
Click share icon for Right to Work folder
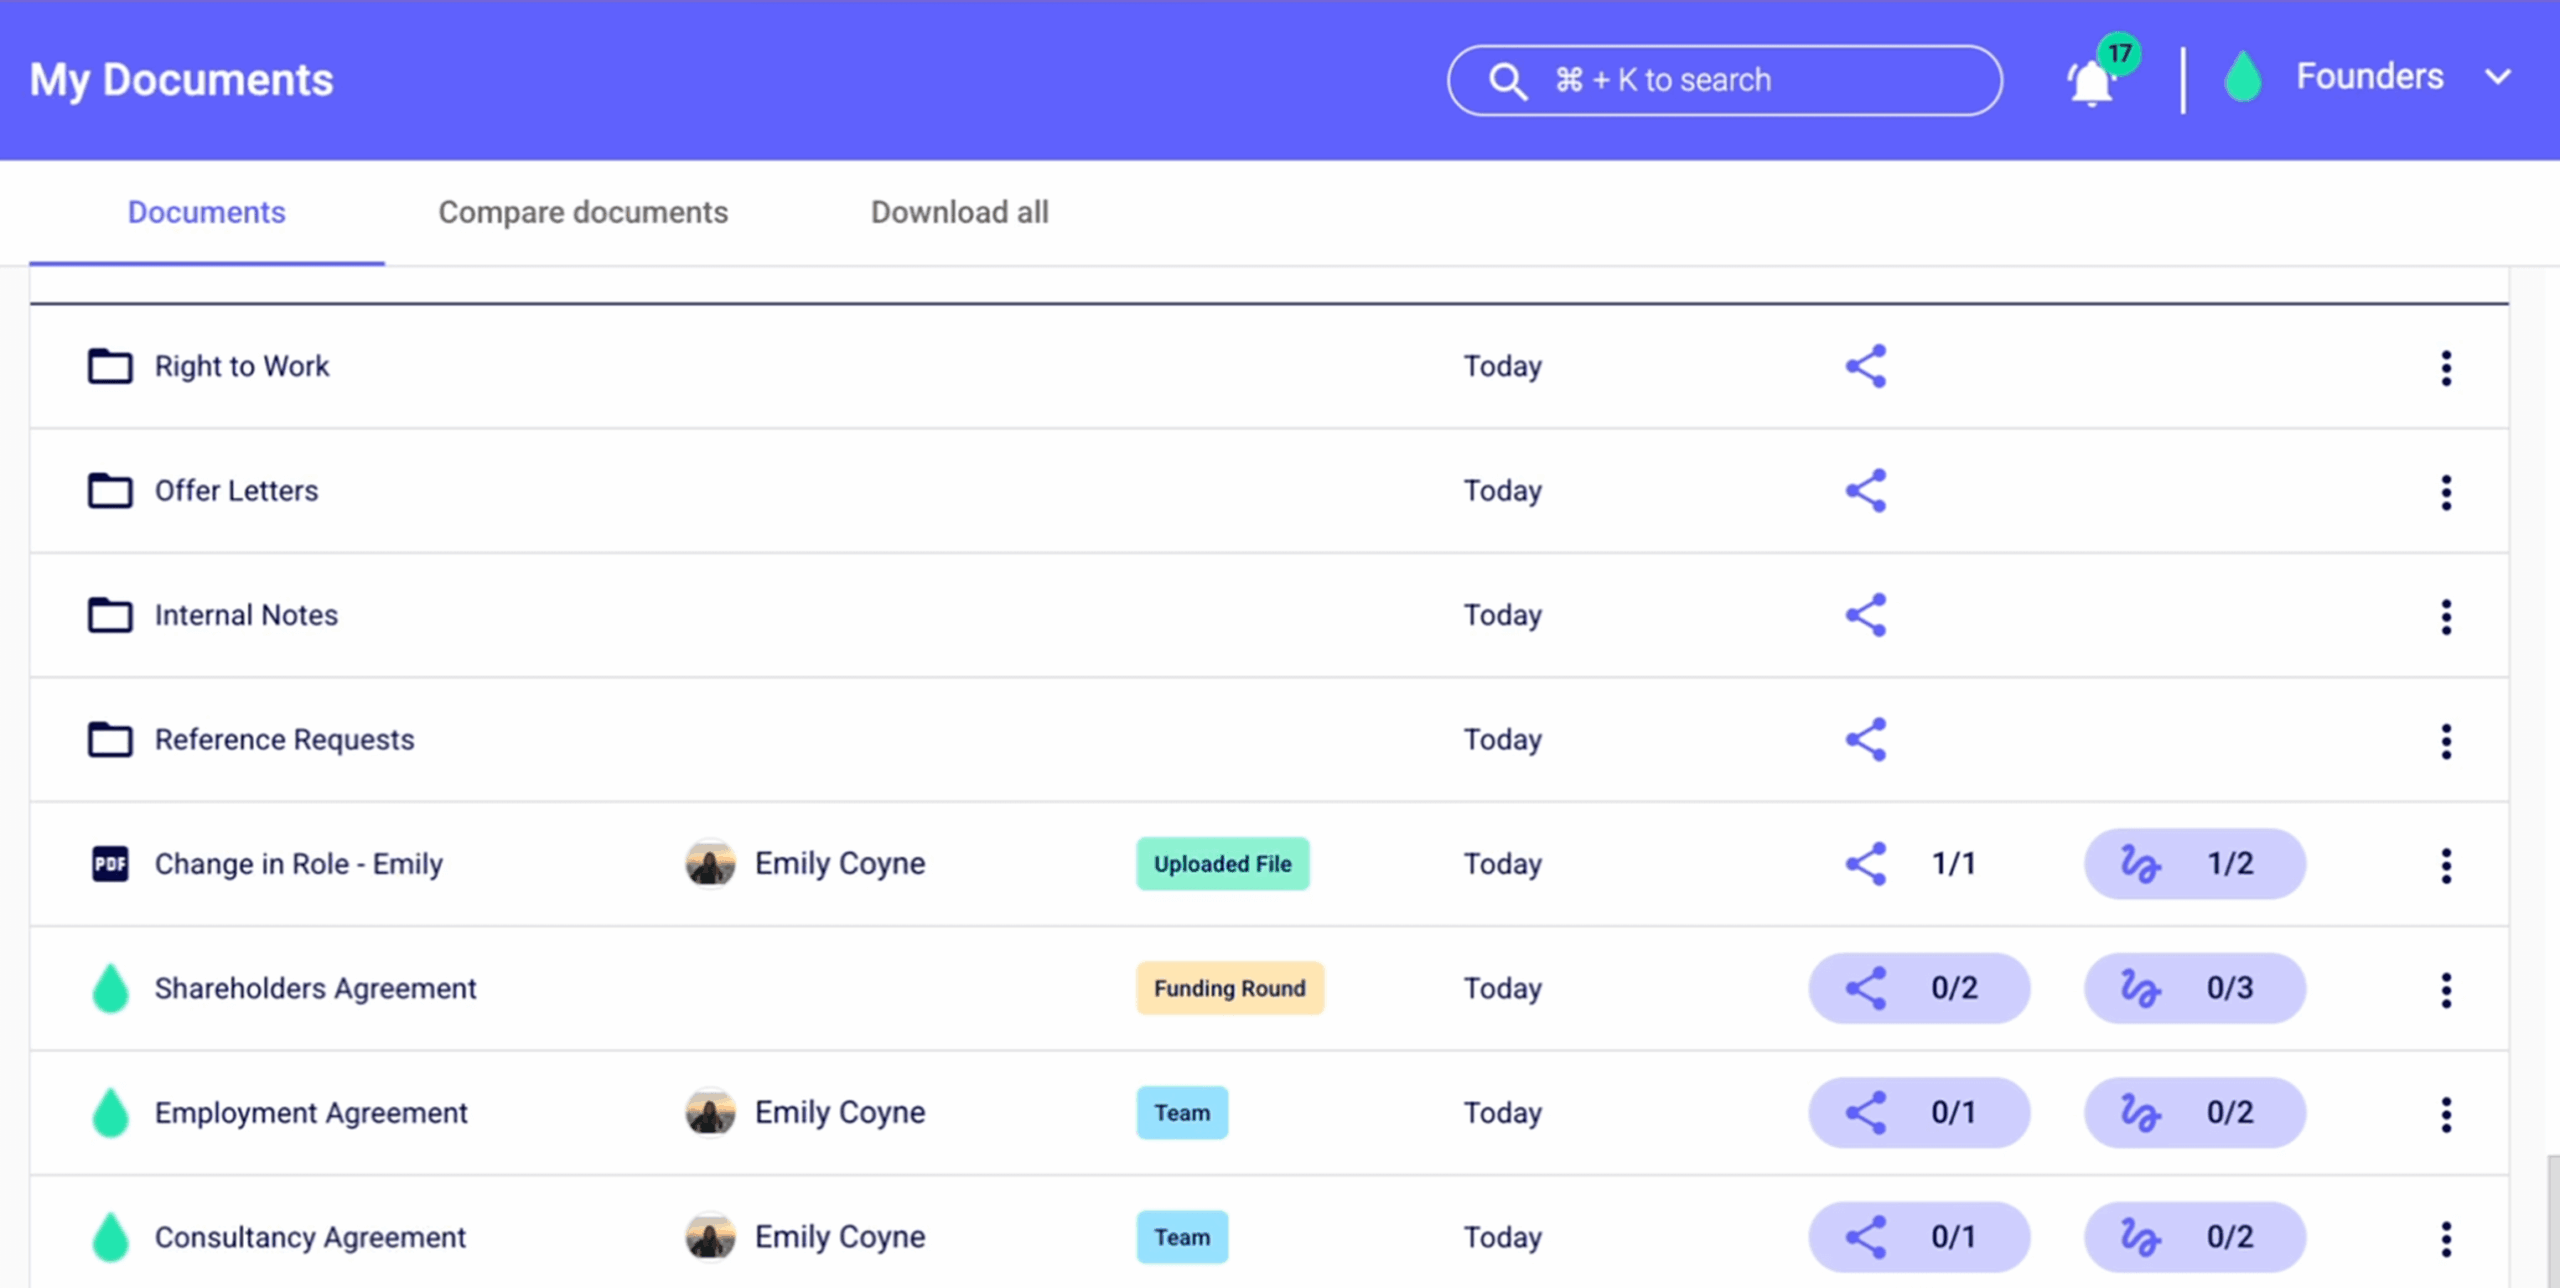point(1865,366)
